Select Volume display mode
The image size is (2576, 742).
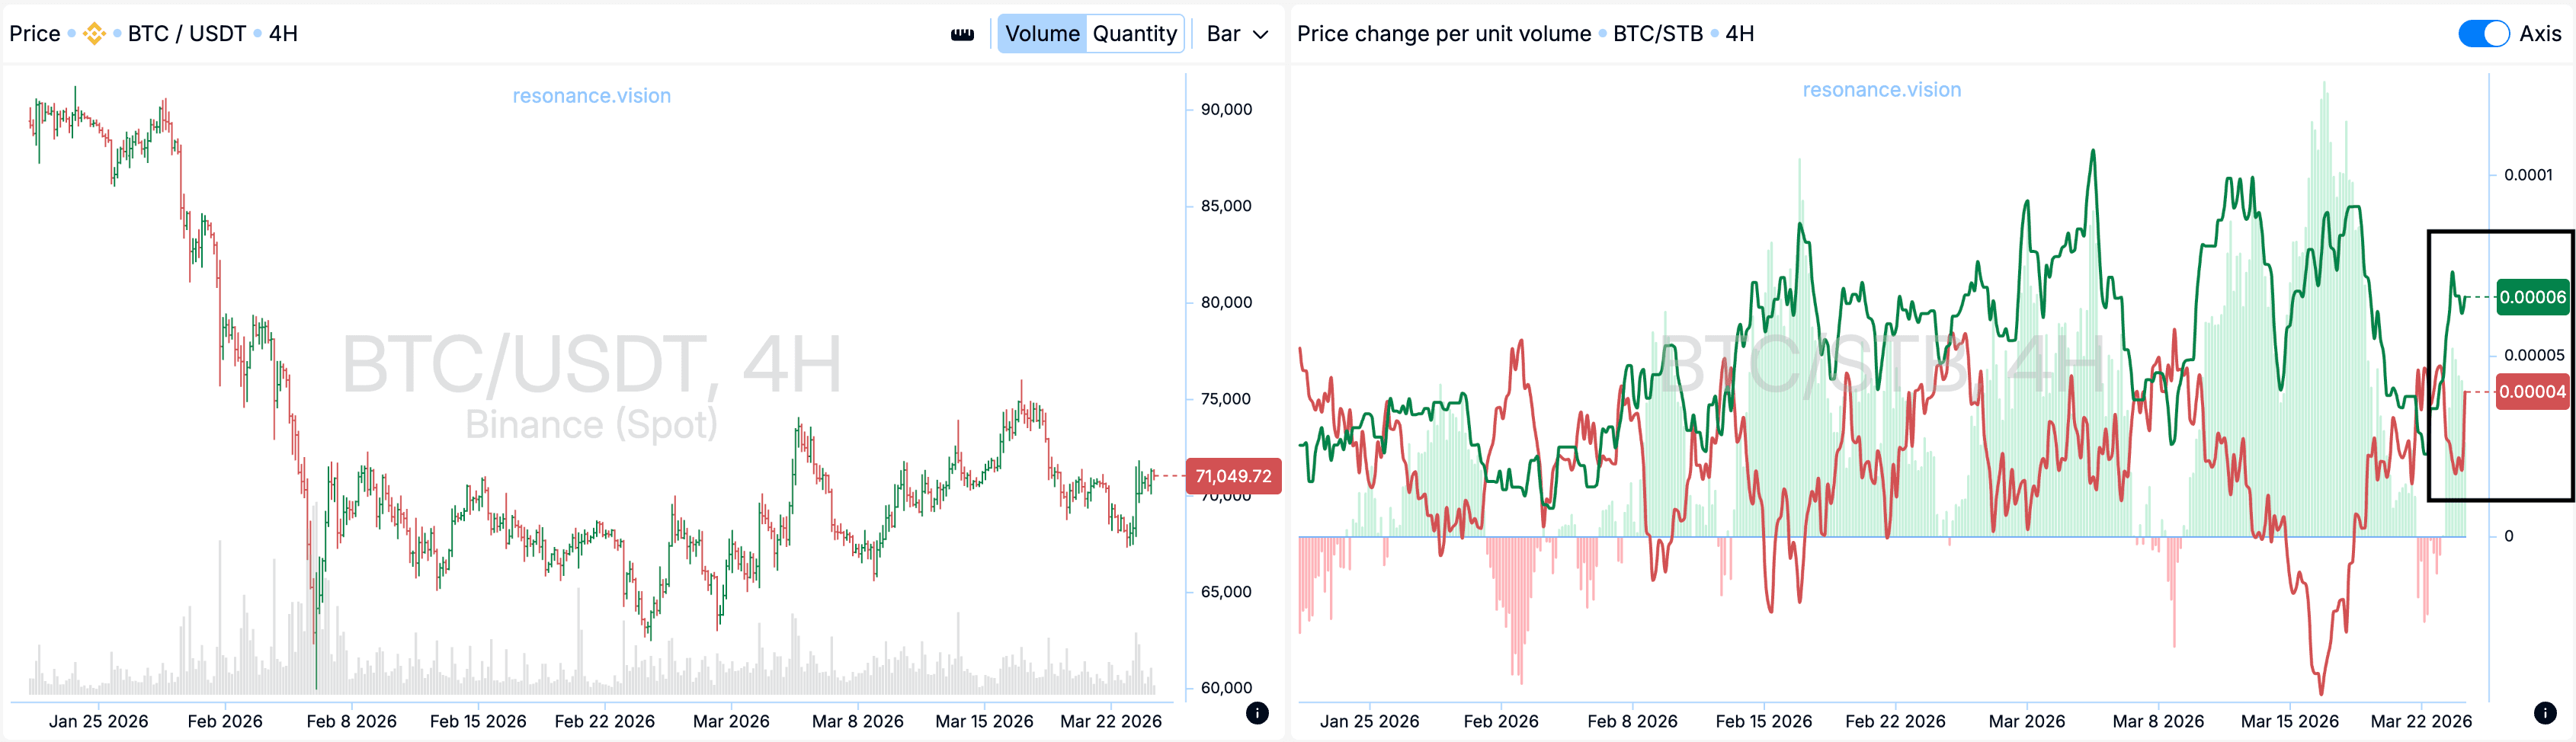[x=1042, y=34]
